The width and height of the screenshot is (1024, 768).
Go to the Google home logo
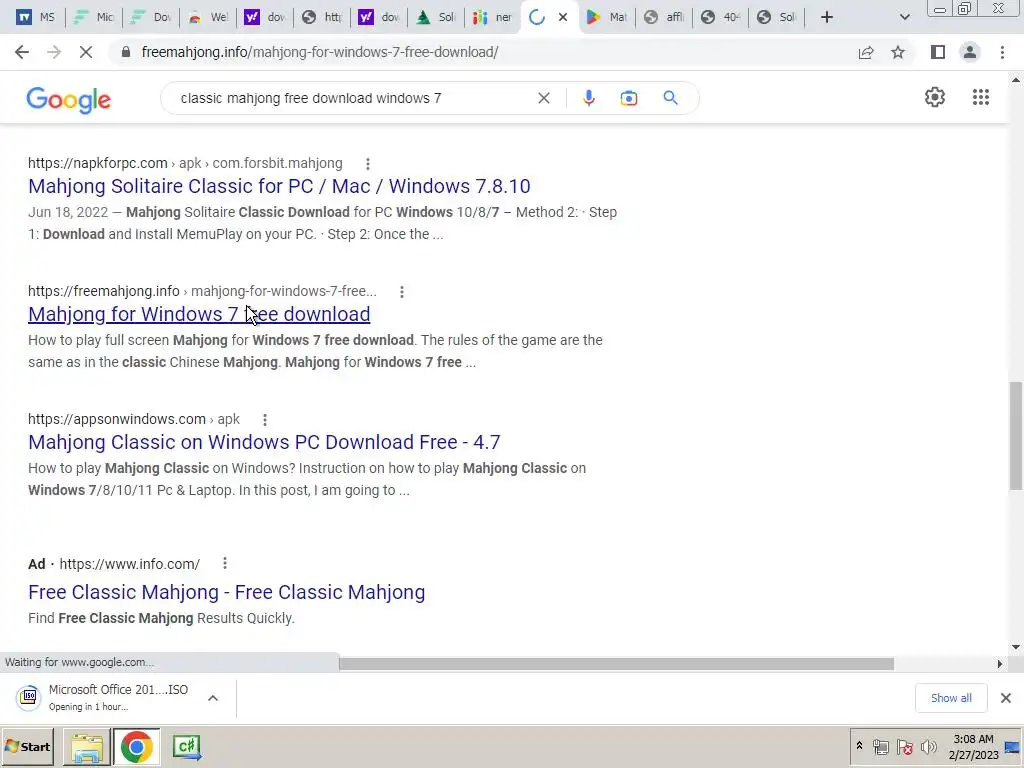click(x=69, y=100)
